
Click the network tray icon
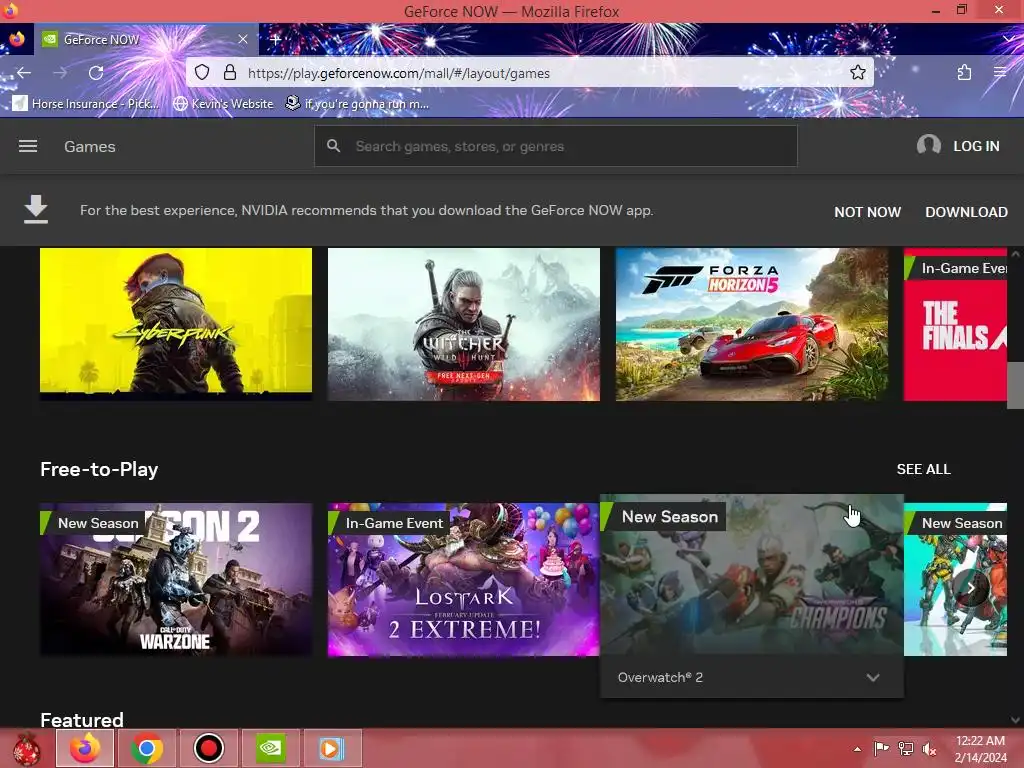pos(906,748)
